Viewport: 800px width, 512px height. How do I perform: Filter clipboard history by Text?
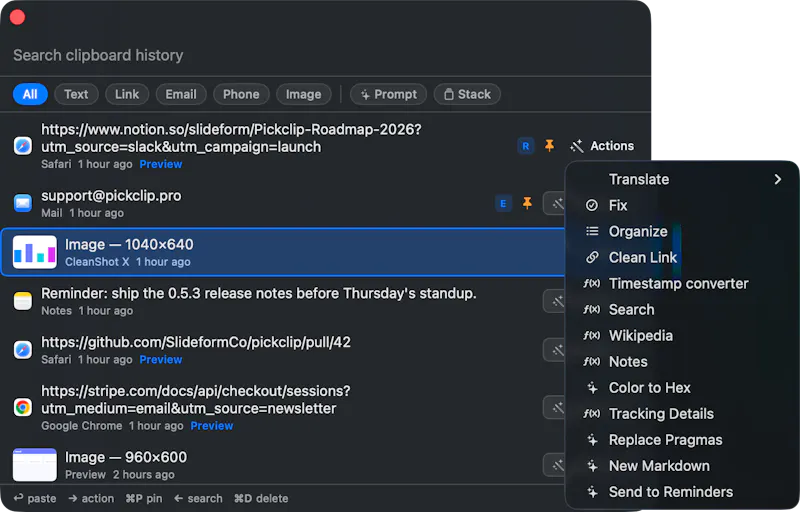pyautogui.click(x=76, y=94)
